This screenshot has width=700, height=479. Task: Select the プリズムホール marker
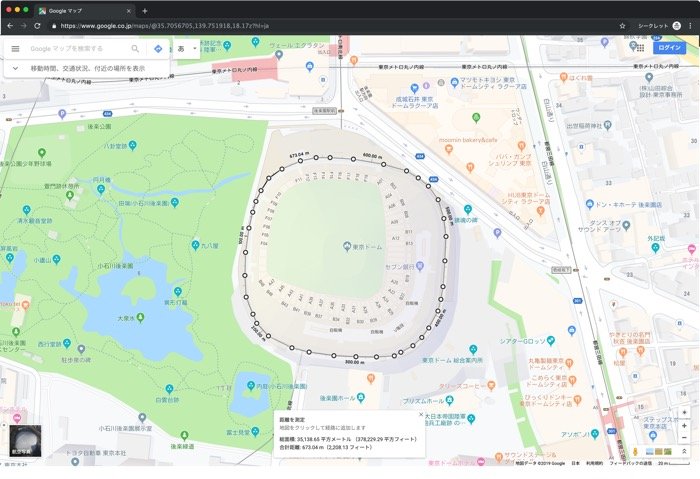point(449,400)
